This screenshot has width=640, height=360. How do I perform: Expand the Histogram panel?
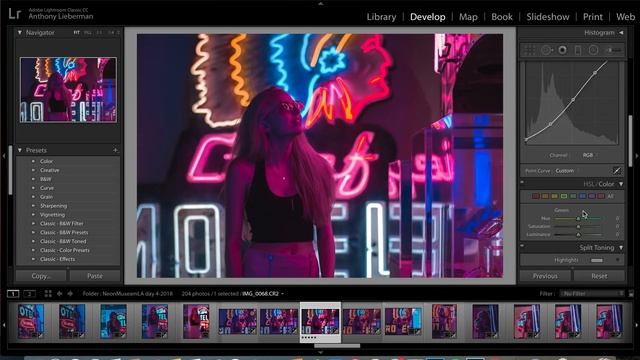pyautogui.click(x=621, y=32)
